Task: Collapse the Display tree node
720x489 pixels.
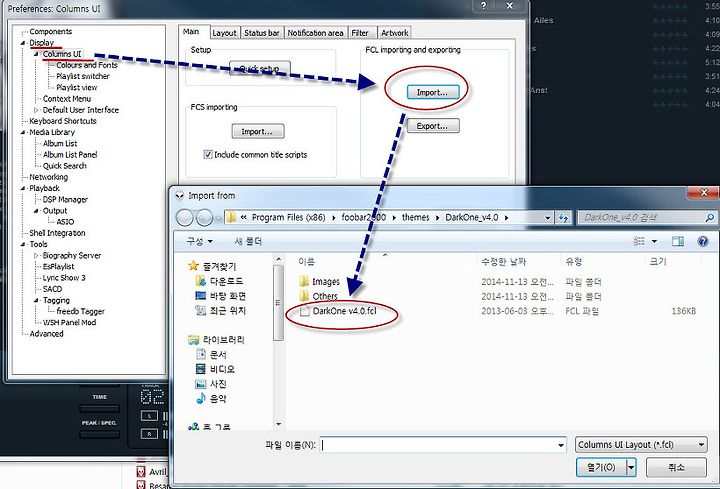Action: (x=23, y=43)
